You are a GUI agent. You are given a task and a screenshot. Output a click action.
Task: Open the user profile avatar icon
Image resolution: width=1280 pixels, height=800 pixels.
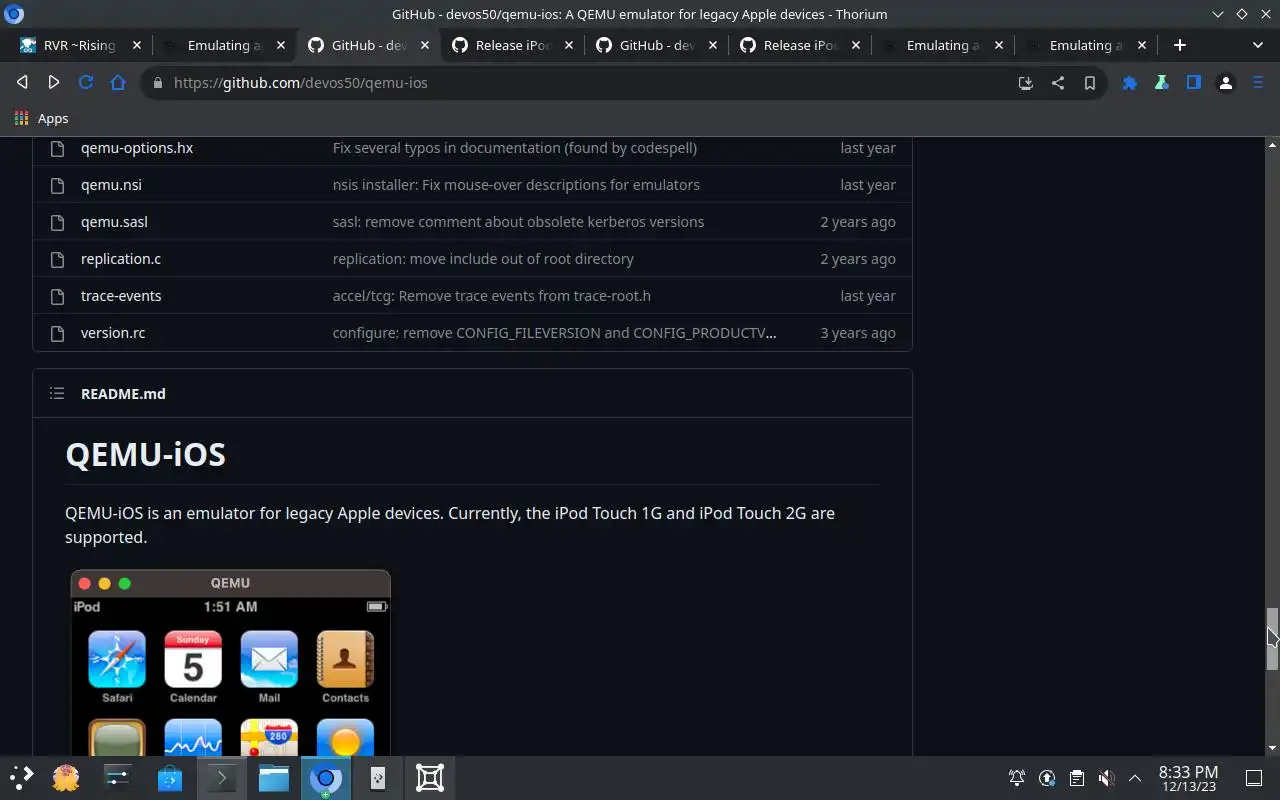point(1226,83)
